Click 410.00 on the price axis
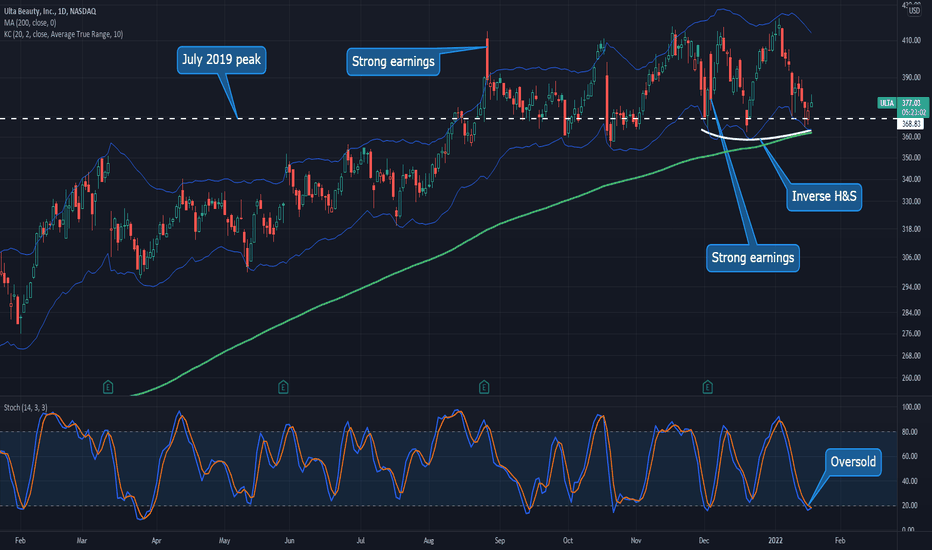The height and width of the screenshot is (550, 932). pyautogui.click(x=911, y=40)
